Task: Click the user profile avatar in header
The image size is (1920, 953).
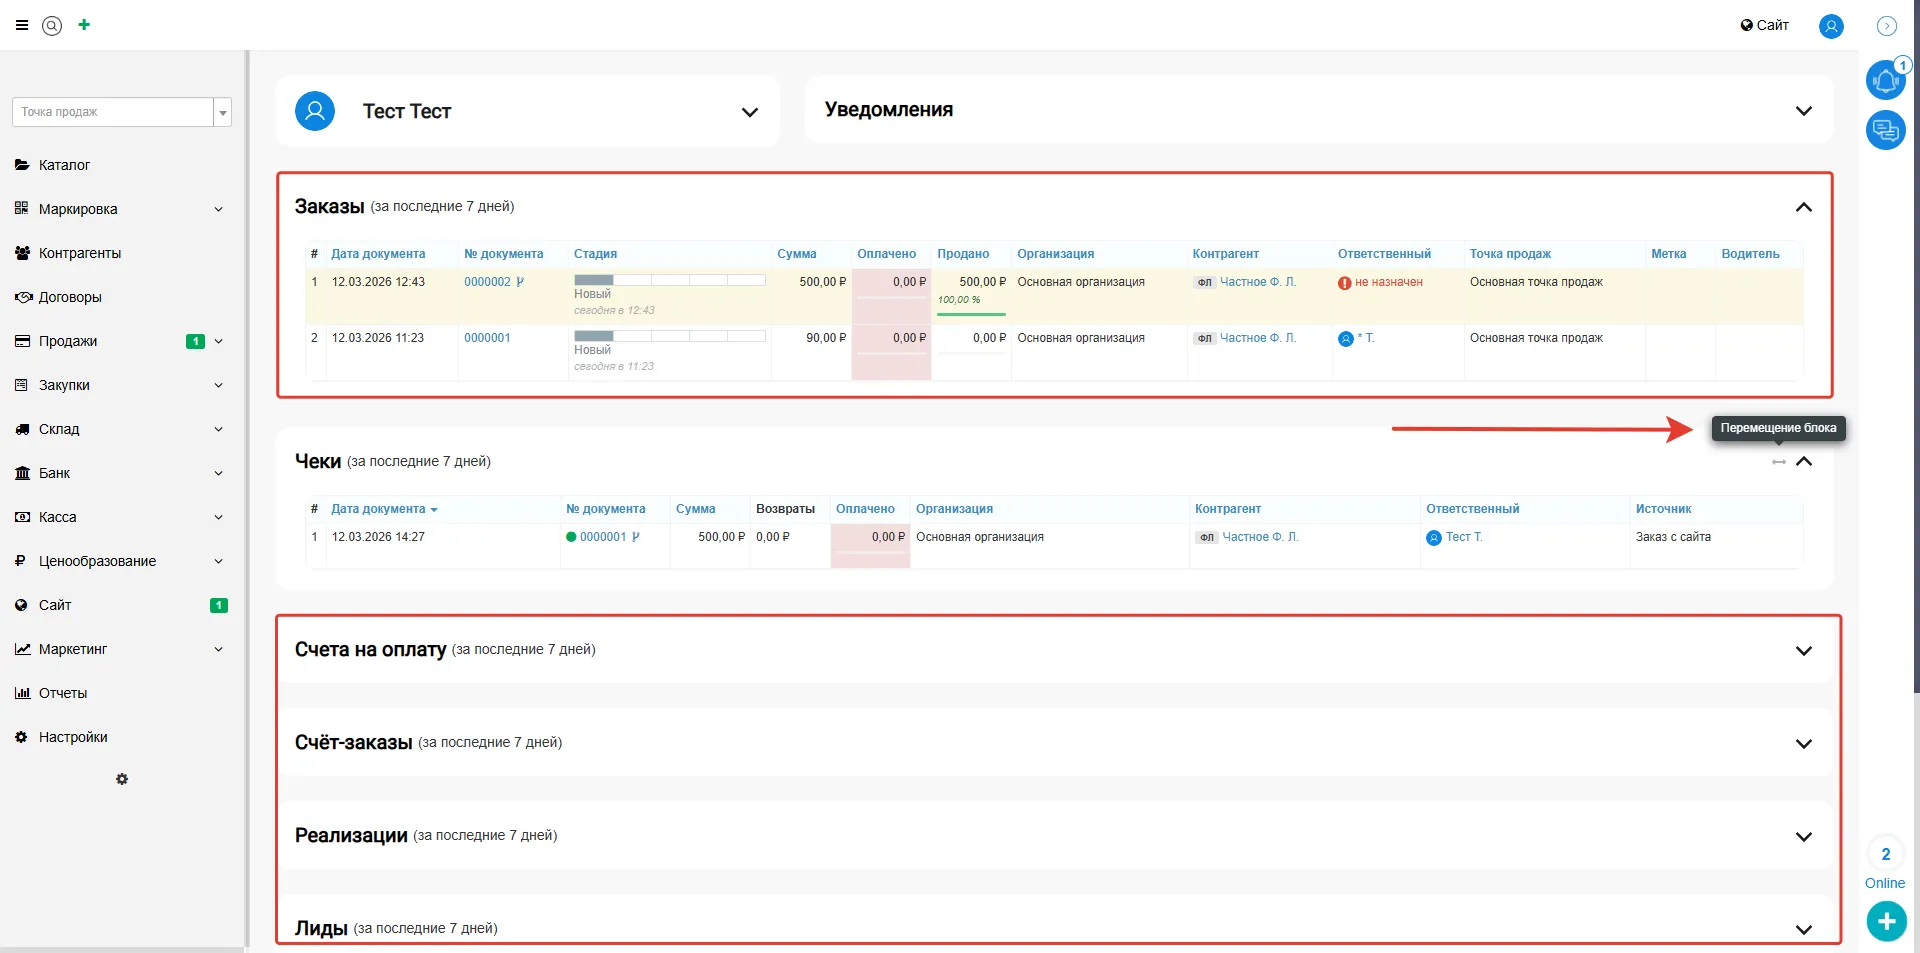Action: 1831,26
